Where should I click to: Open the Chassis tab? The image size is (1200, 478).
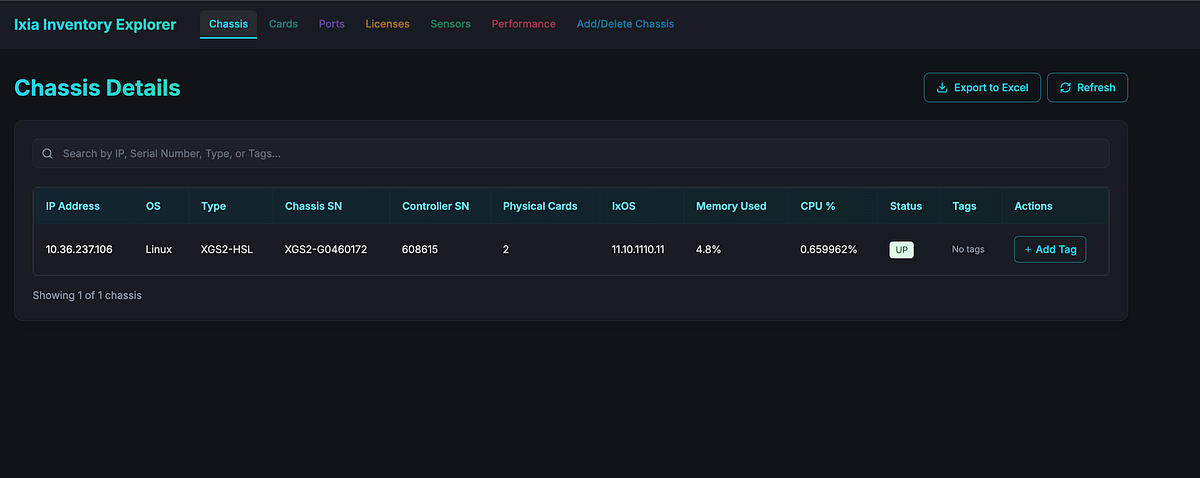point(228,24)
